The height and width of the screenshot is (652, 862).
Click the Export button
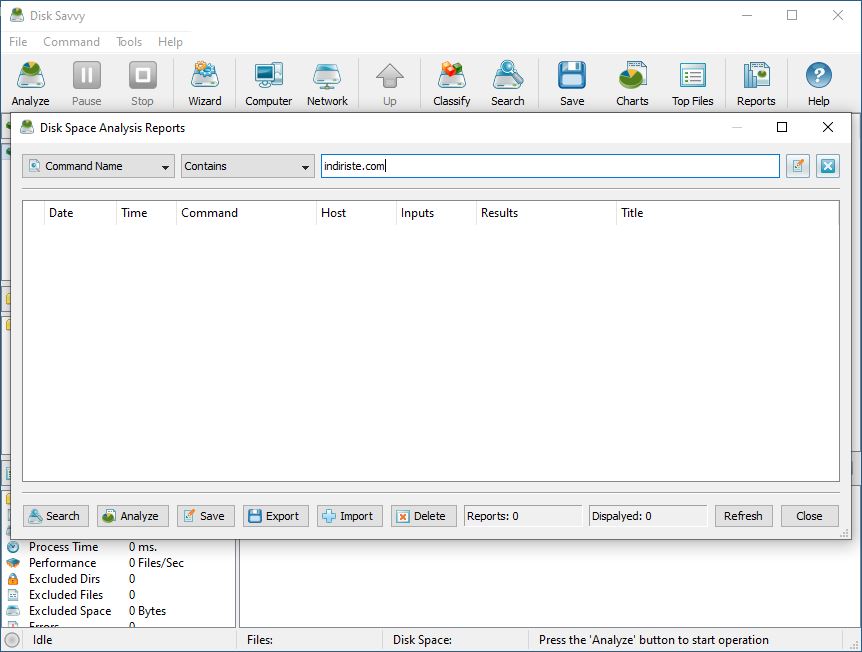point(275,516)
